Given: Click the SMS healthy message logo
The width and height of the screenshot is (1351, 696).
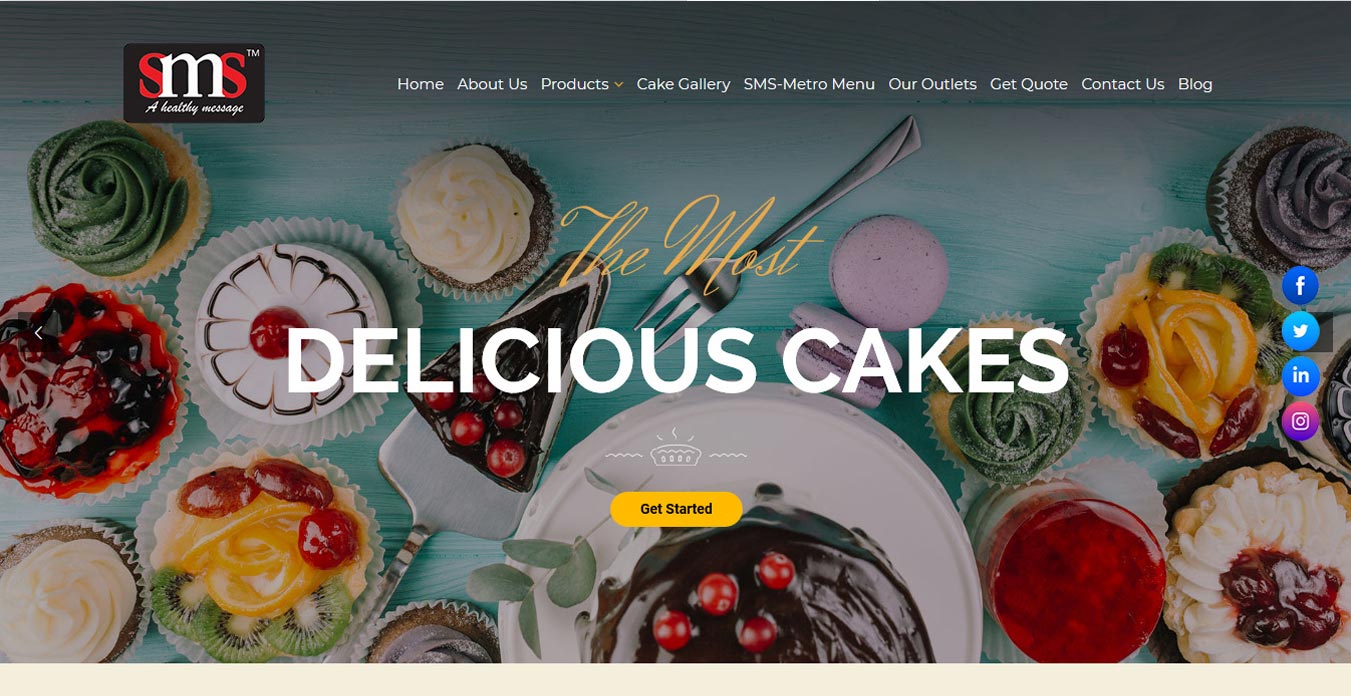Looking at the screenshot, I should pos(194,83).
